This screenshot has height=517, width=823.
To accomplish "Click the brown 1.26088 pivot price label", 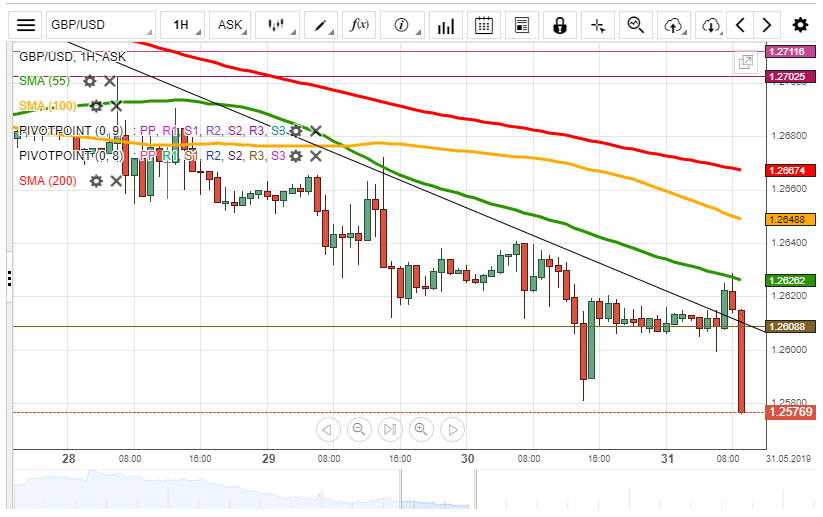I will (x=790, y=327).
